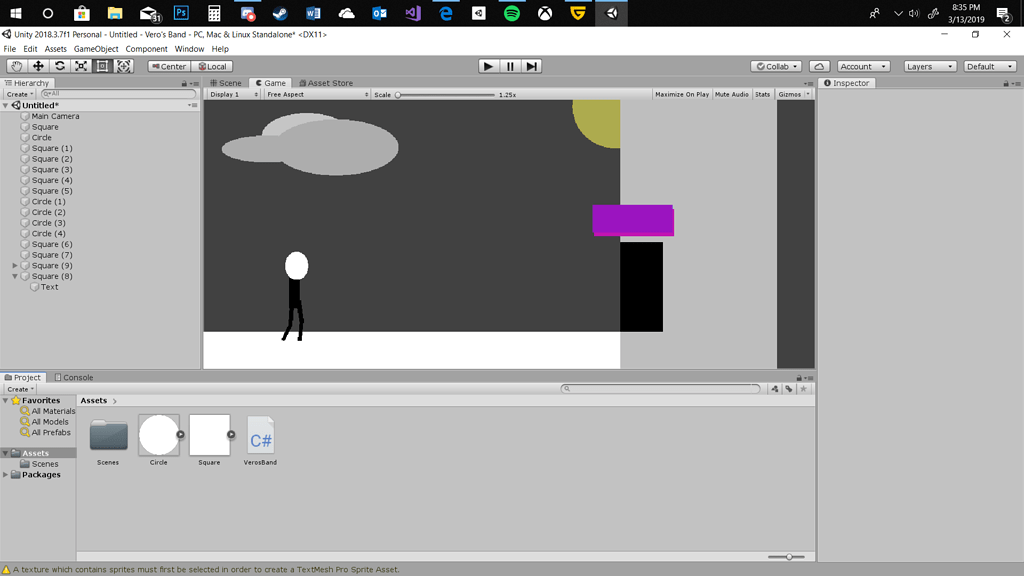
Task: Click the cloud services icon
Action: (818, 66)
